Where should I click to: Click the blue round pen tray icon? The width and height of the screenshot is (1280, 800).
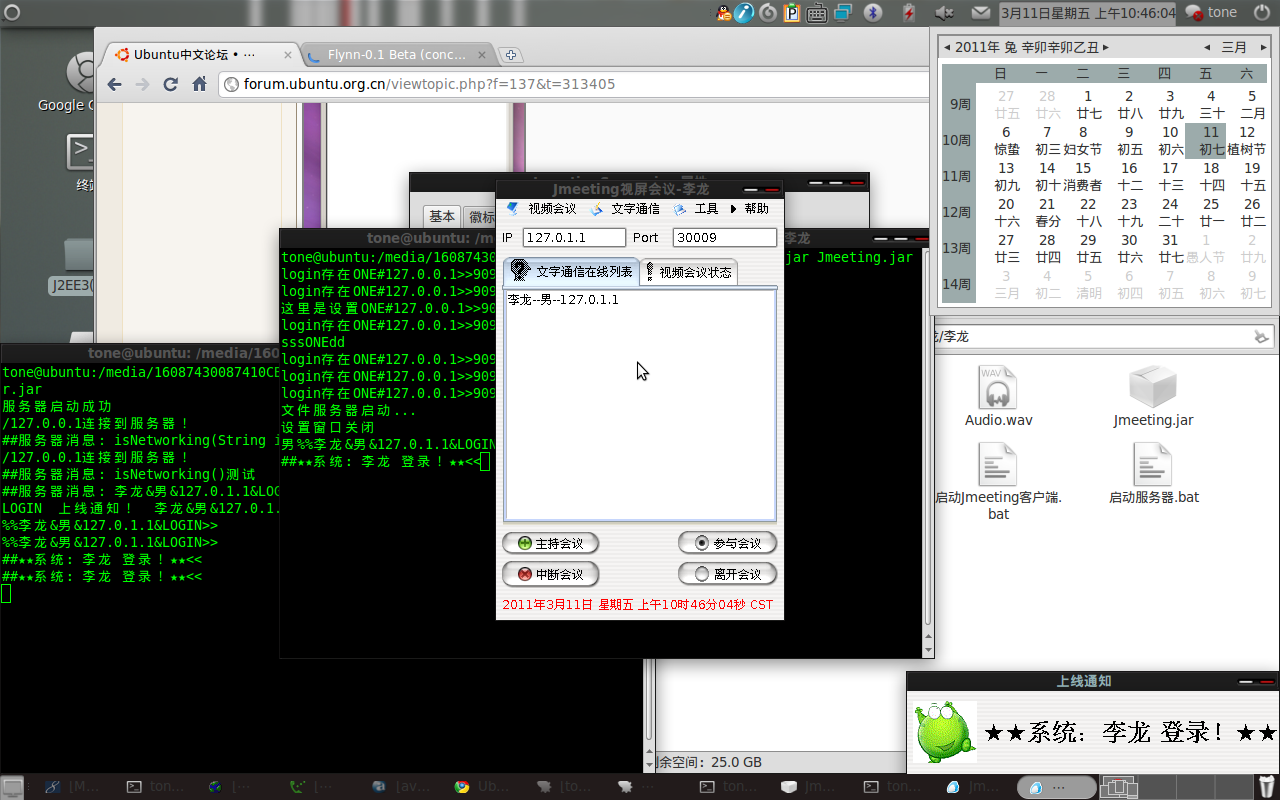tap(744, 13)
